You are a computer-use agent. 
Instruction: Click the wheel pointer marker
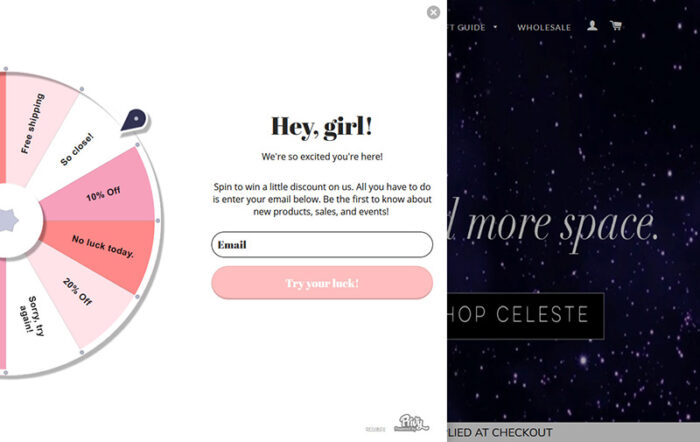pyautogui.click(x=135, y=120)
